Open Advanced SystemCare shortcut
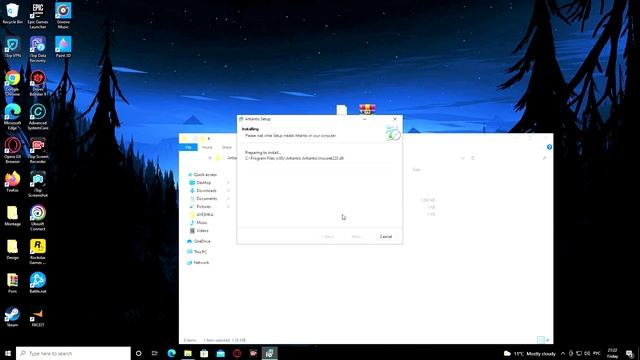The height and width of the screenshot is (360, 640). coord(38,117)
